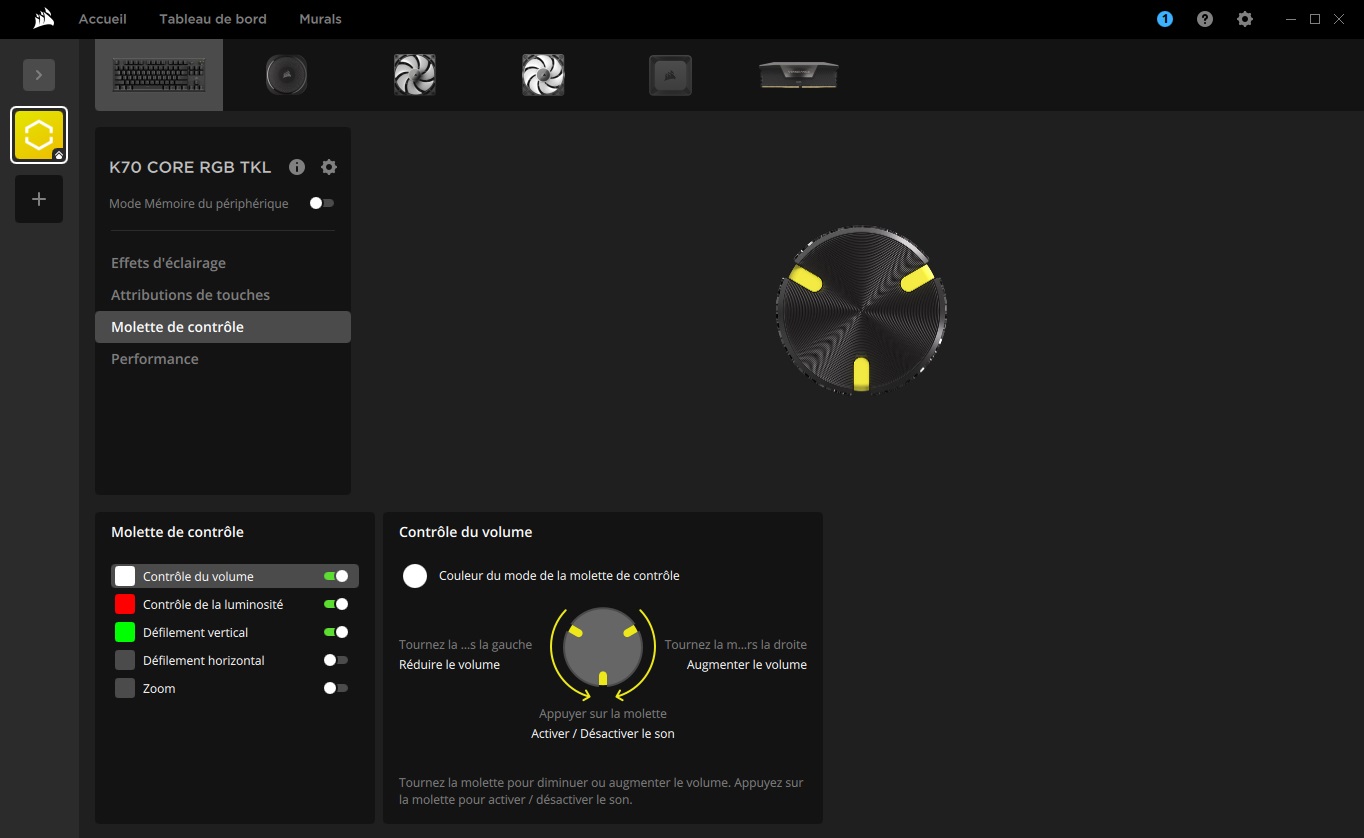
Task: Open the iCUE global settings gear
Action: [x=1244, y=19]
